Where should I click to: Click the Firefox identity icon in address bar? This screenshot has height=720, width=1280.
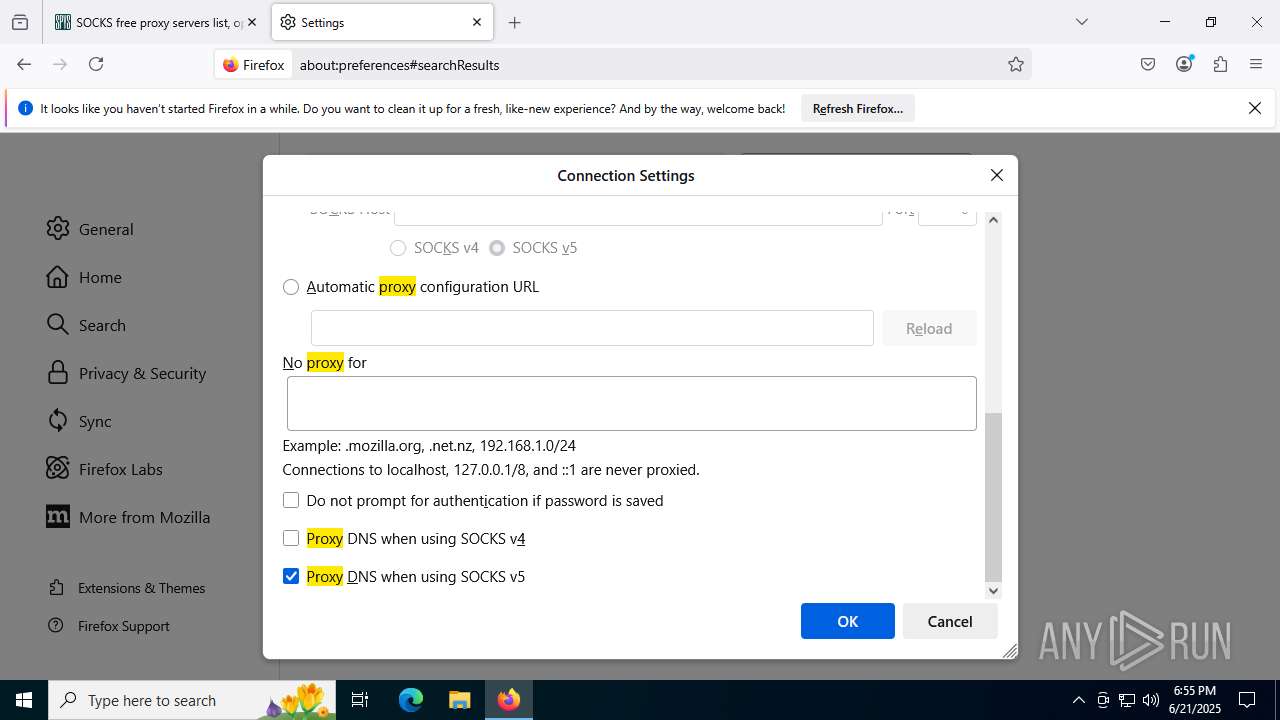click(x=254, y=64)
